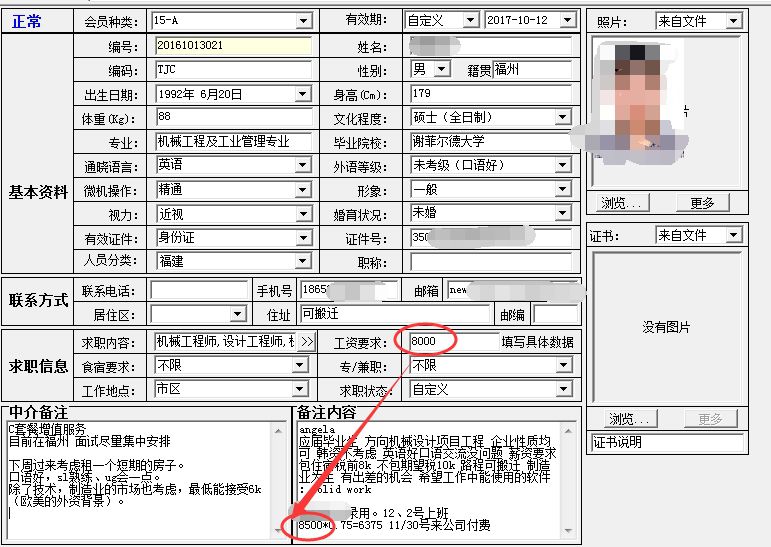This screenshot has width=771, height=547.
Task: Open the 会员种类 dropdown showing 15-A
Action: tap(303, 21)
